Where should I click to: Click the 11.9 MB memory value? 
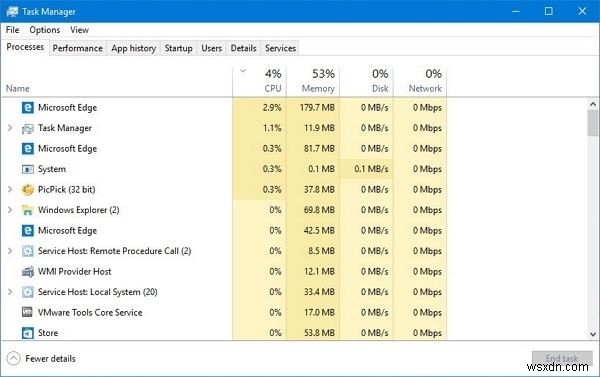(319, 128)
